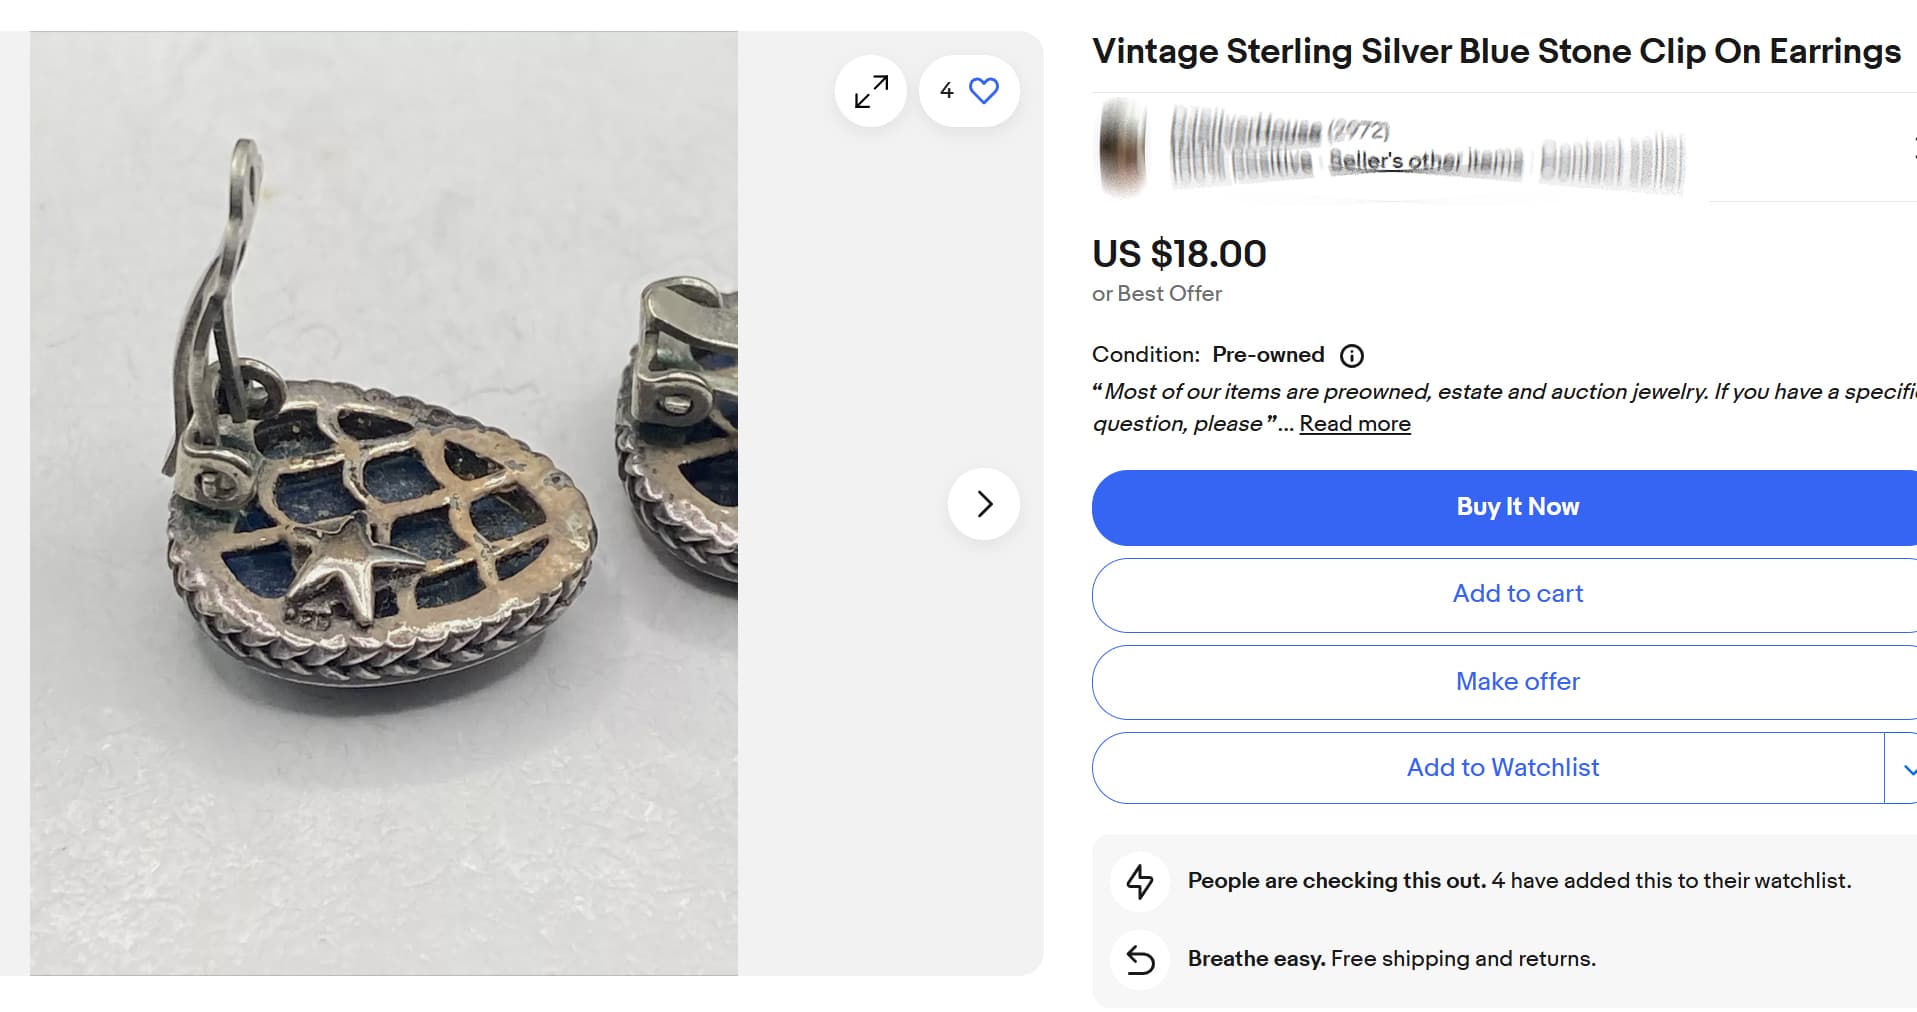Open the Condition info icon
The height and width of the screenshot is (1012, 1917).
pyautogui.click(x=1352, y=355)
